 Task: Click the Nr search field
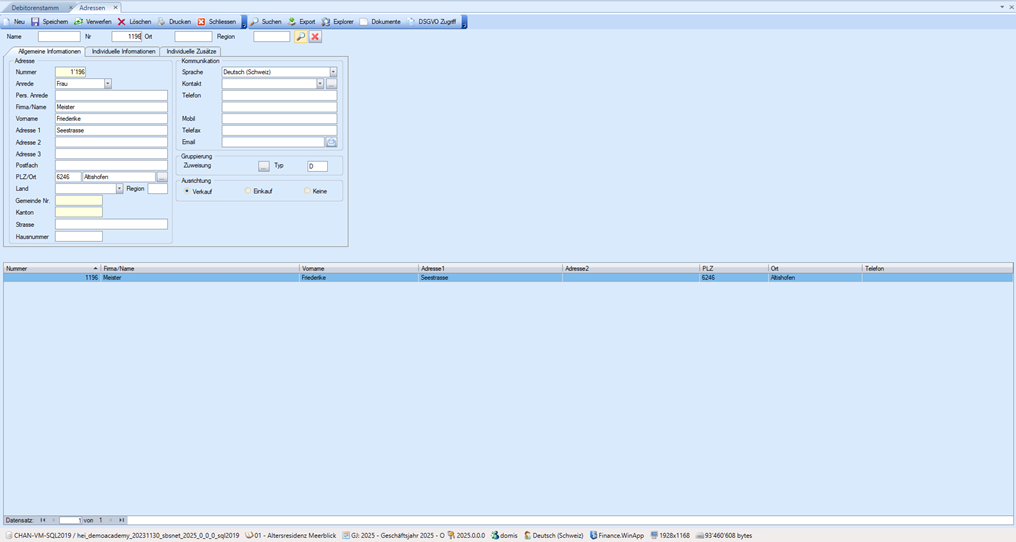point(126,36)
